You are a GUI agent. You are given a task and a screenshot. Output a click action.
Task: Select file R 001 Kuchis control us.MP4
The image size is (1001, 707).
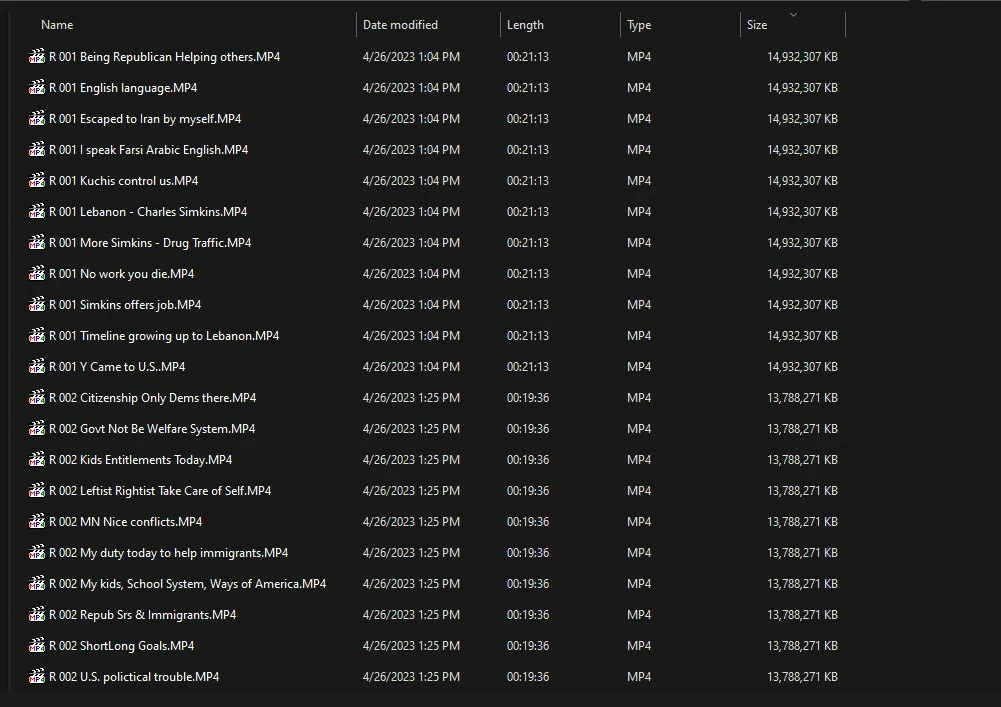pyautogui.click(x=124, y=180)
